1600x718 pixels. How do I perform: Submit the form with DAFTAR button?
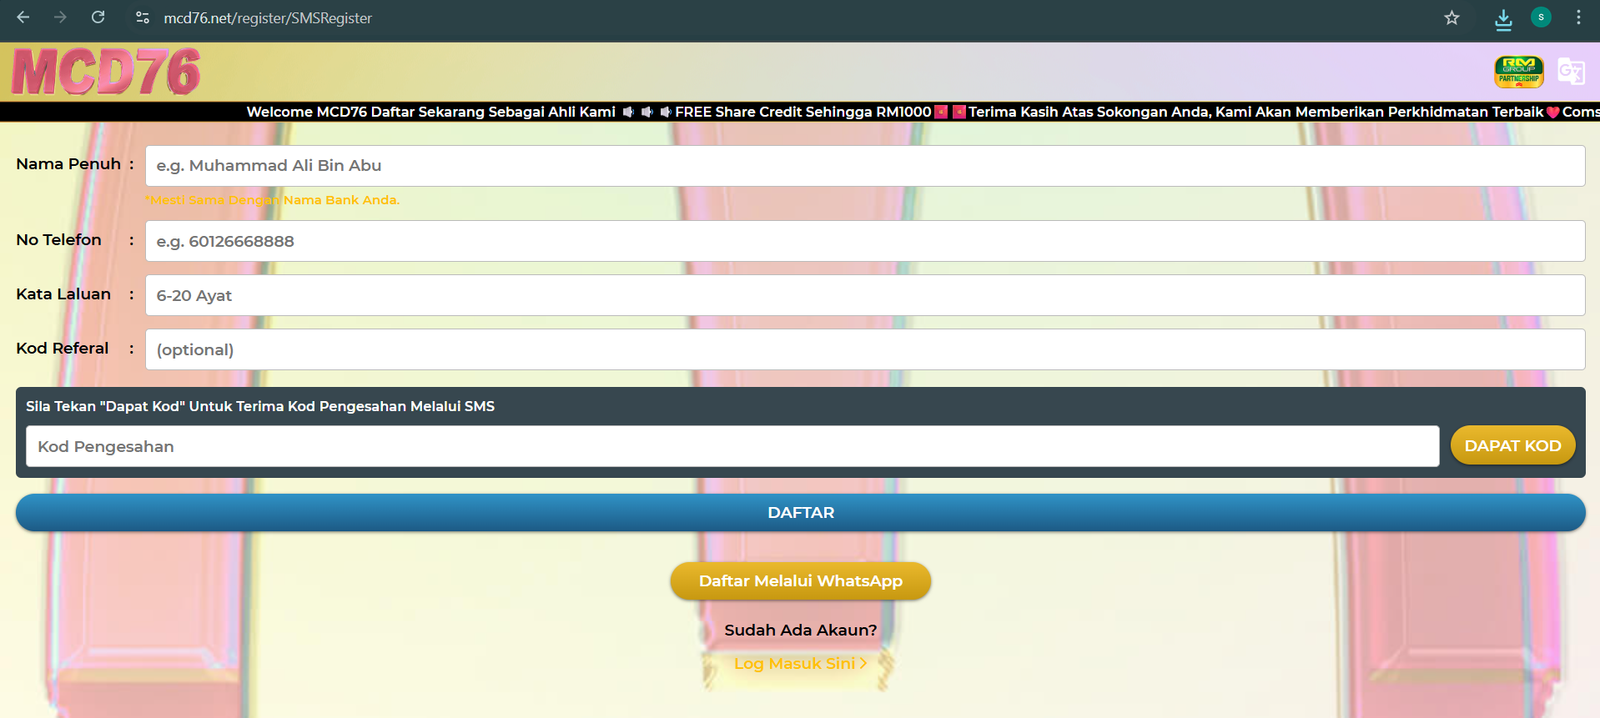800,513
